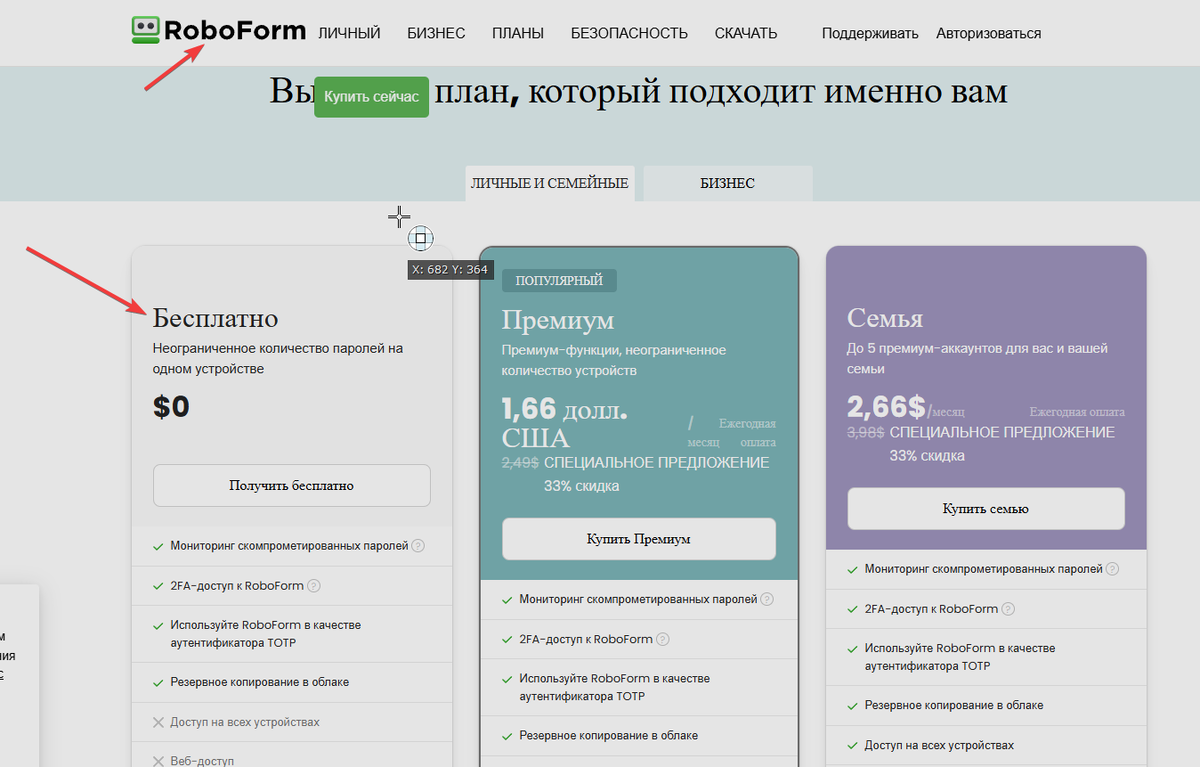The height and width of the screenshot is (767, 1200).
Task: Open the БЕЗОПАСНОСТЬ navigation item
Action: click(x=629, y=33)
